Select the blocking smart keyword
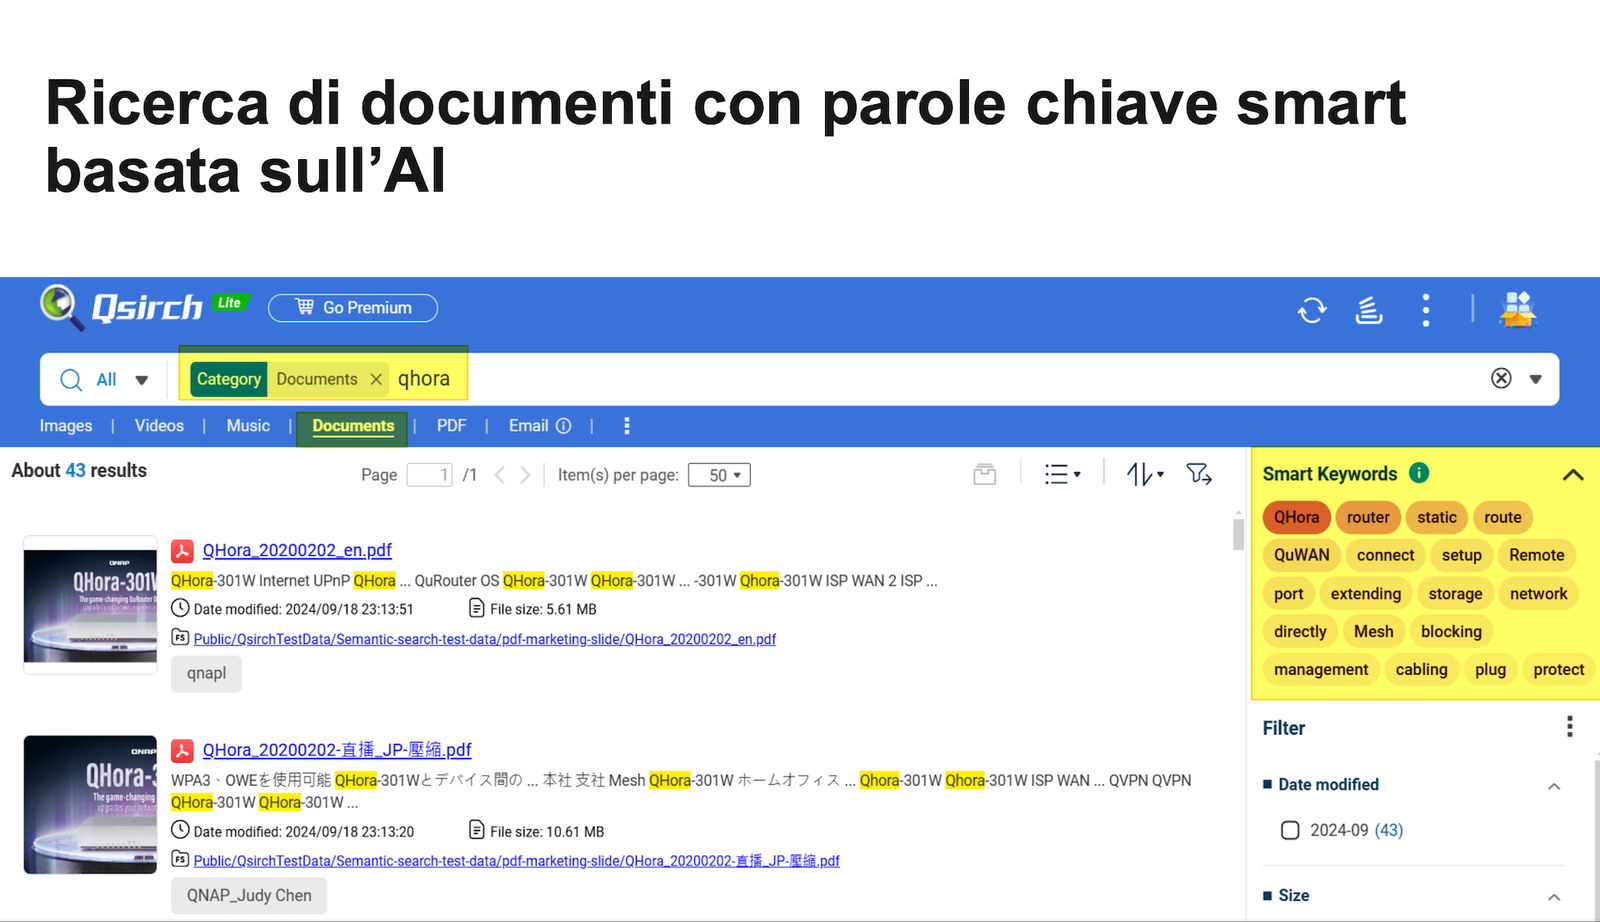Screen dimensions: 1600x922 pyautogui.click(x=1451, y=632)
